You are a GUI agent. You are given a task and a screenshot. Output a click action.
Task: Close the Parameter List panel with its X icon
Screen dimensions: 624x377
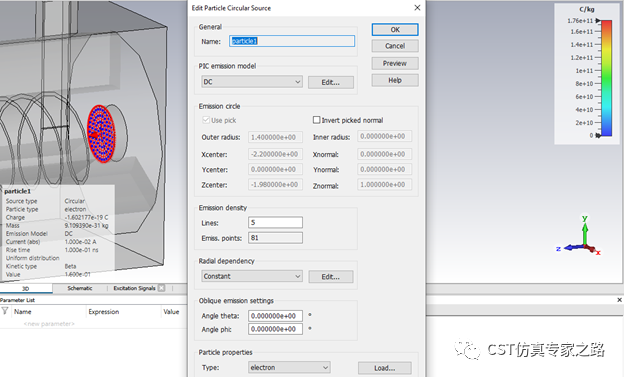(619, 300)
